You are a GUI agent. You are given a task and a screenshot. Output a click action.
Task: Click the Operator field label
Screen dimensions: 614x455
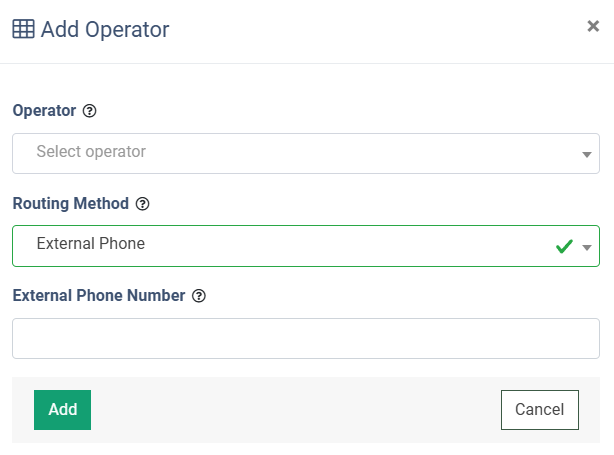tap(44, 111)
